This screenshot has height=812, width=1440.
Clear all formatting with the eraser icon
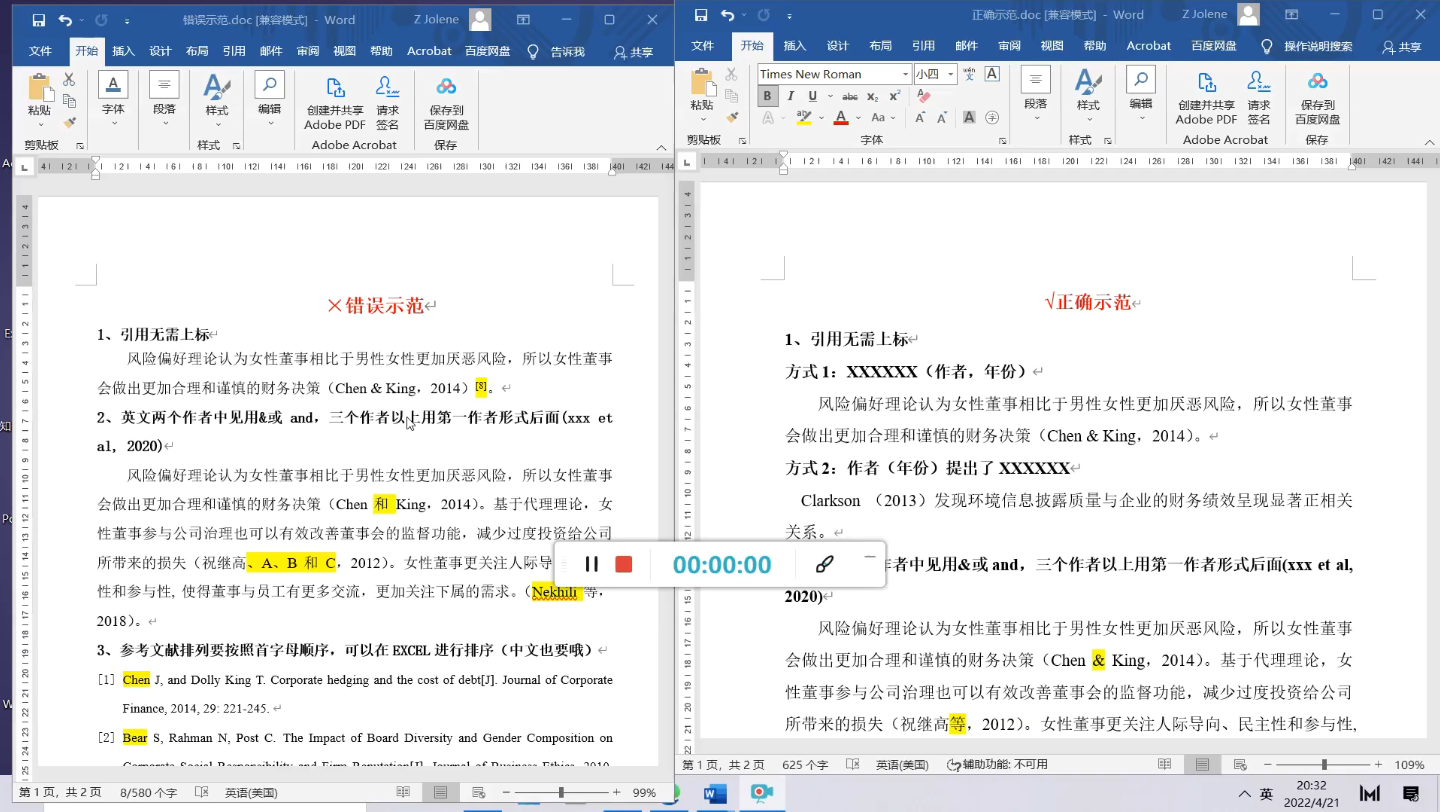[924, 96]
